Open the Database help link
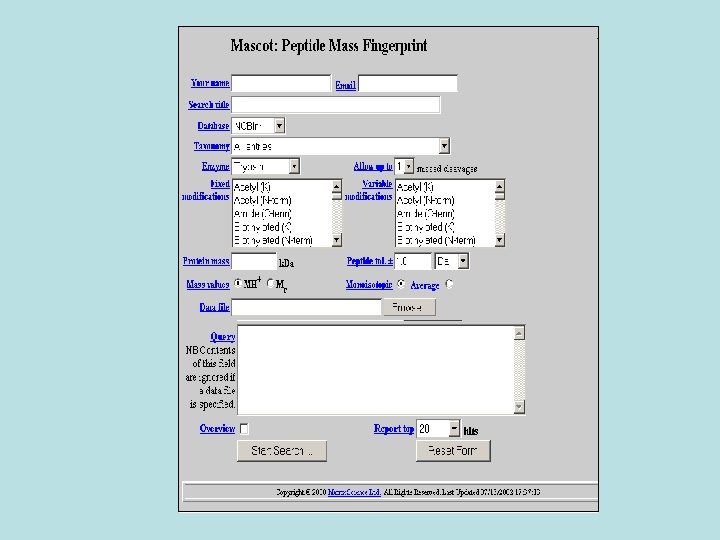This screenshot has height=540, width=720. click(213, 125)
